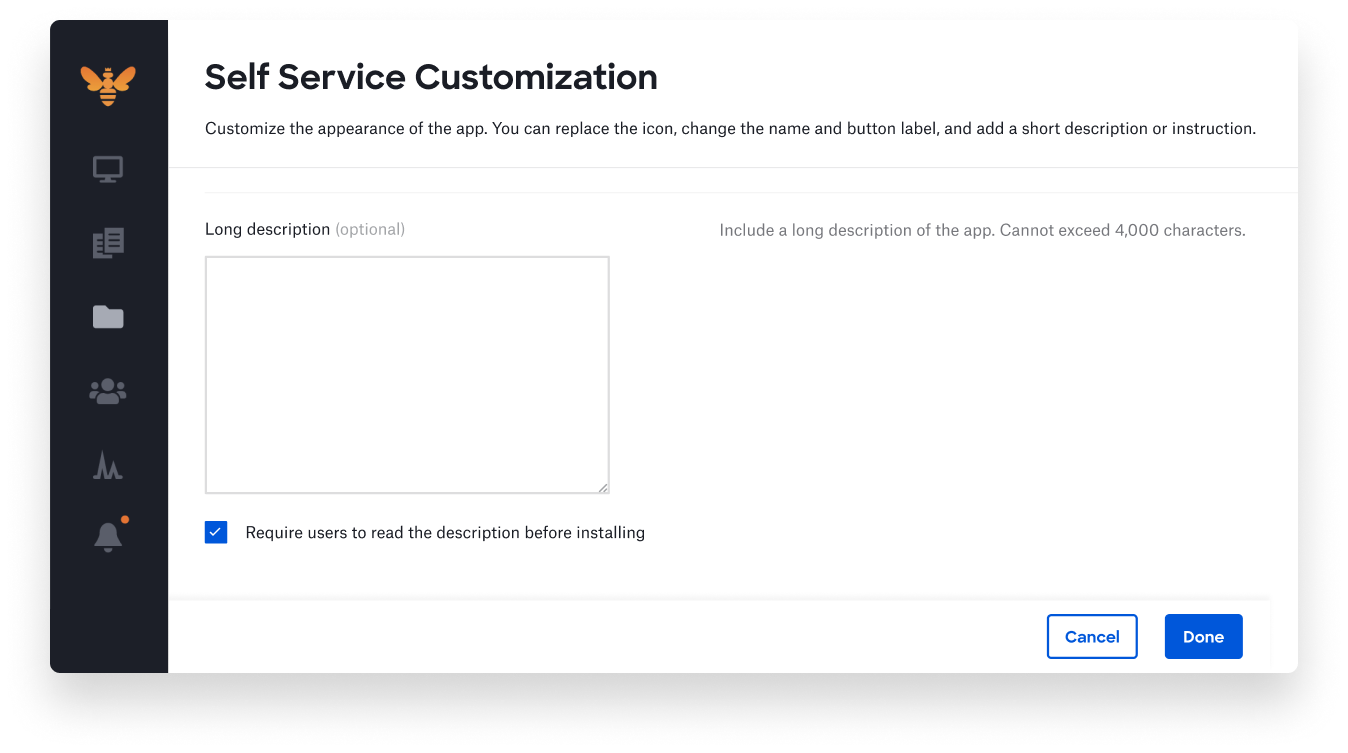Open the folder icon in the sidebar
1348x753 pixels.
tap(108, 316)
